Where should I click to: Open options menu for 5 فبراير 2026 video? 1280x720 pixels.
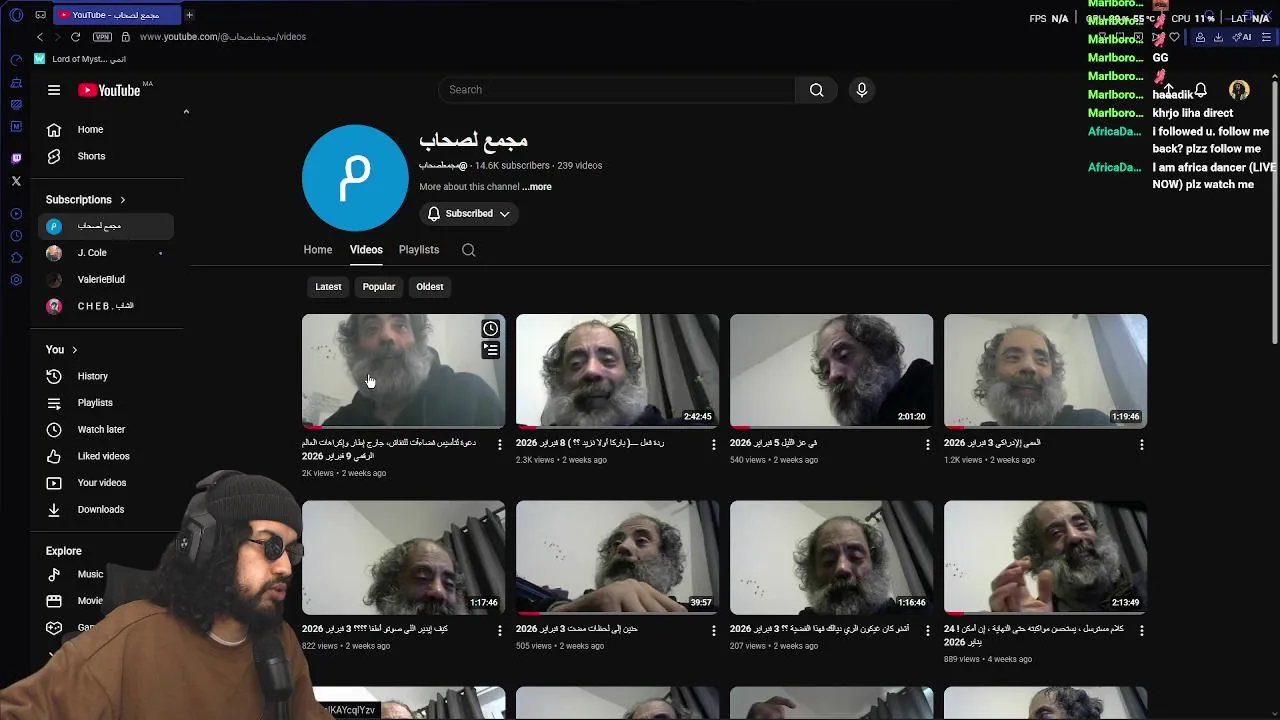pyautogui.click(x=927, y=445)
